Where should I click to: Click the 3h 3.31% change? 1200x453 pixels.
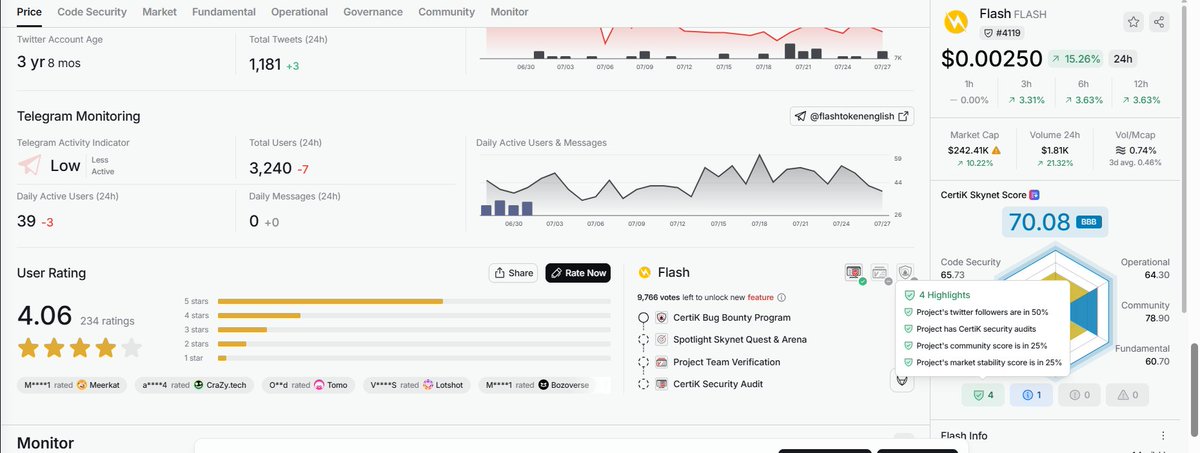(1026, 100)
